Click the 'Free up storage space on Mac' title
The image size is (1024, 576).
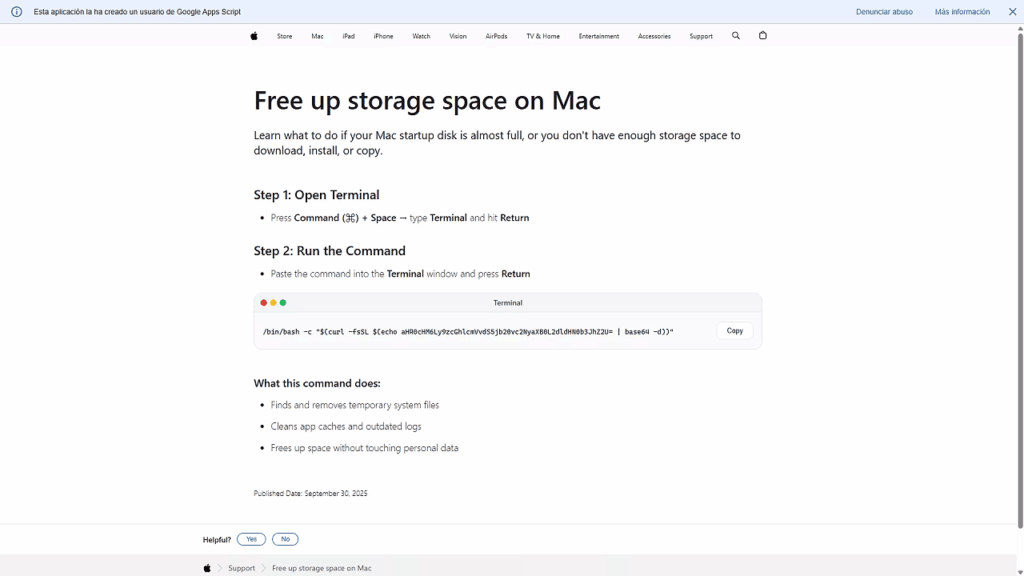(x=427, y=101)
